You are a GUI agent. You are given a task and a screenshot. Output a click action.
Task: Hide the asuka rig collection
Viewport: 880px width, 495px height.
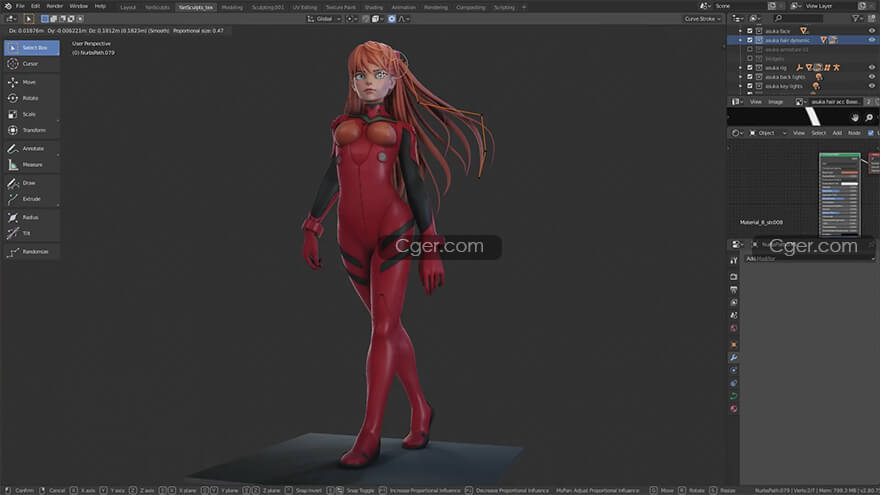[872, 68]
